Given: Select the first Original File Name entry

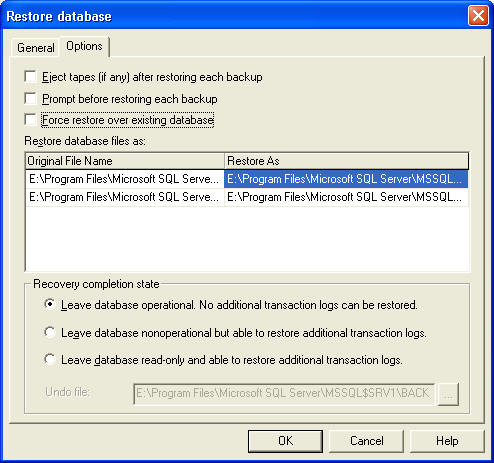Looking at the screenshot, I should [125, 179].
